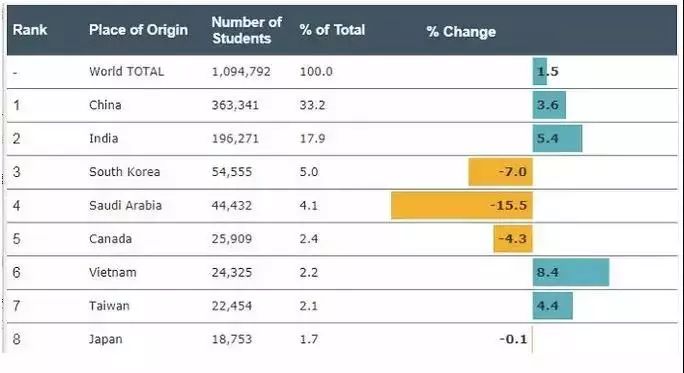Select the China row label
The image size is (684, 373).
[x=105, y=105]
